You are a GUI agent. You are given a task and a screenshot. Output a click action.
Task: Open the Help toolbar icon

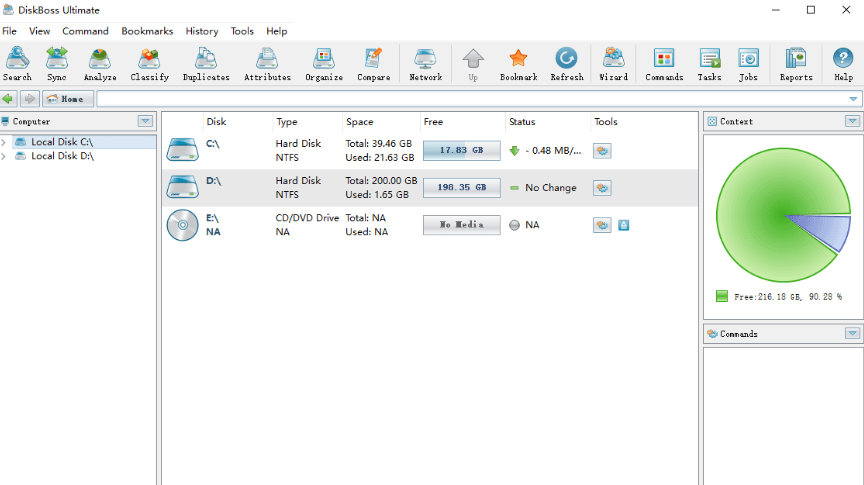843,64
